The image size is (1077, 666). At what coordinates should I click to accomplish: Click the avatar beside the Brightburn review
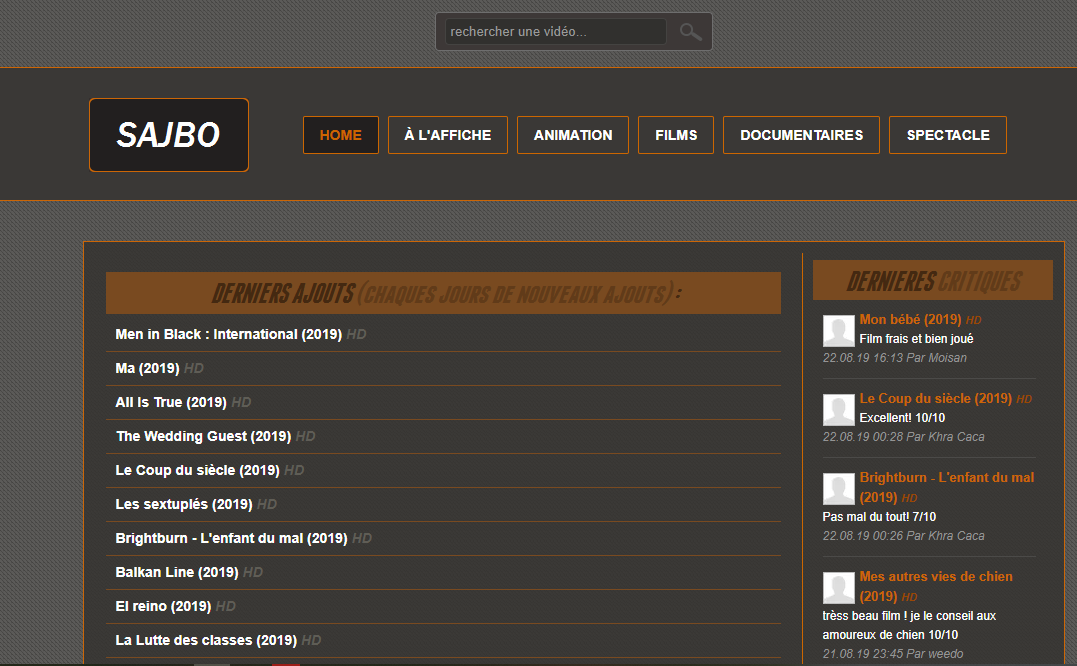click(839, 489)
